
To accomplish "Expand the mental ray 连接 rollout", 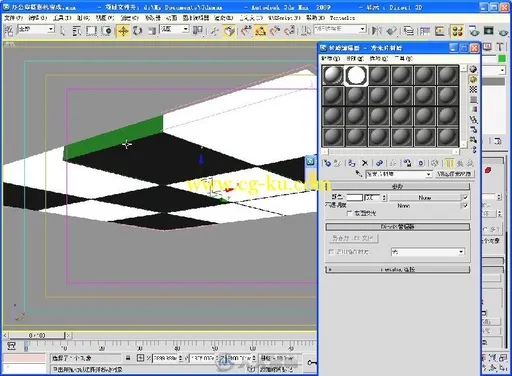I will click(398, 269).
